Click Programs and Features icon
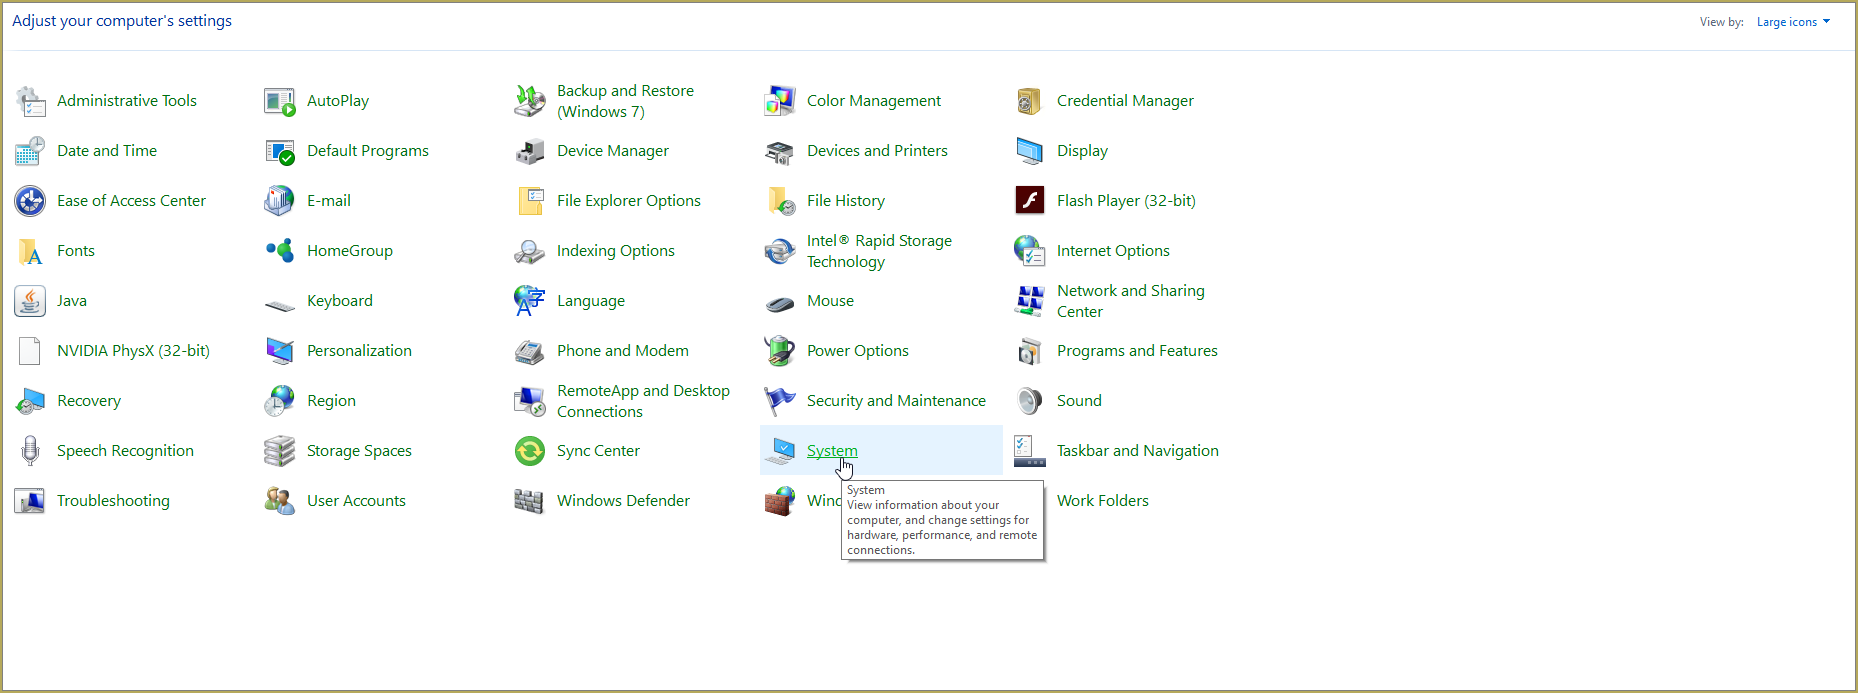Screen dimensions: 1858x693 1030,351
